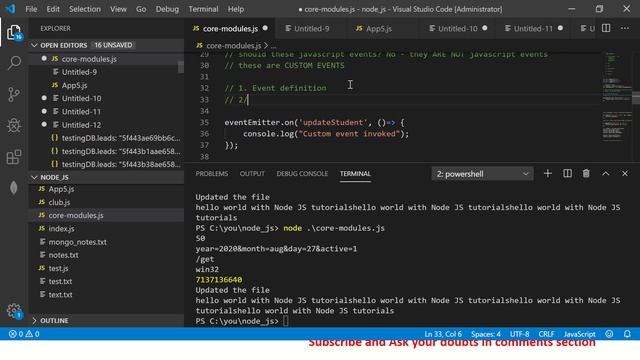The width and height of the screenshot is (640, 360).
Task: Open editor More Actions ellipsis
Action: (x=625, y=28)
